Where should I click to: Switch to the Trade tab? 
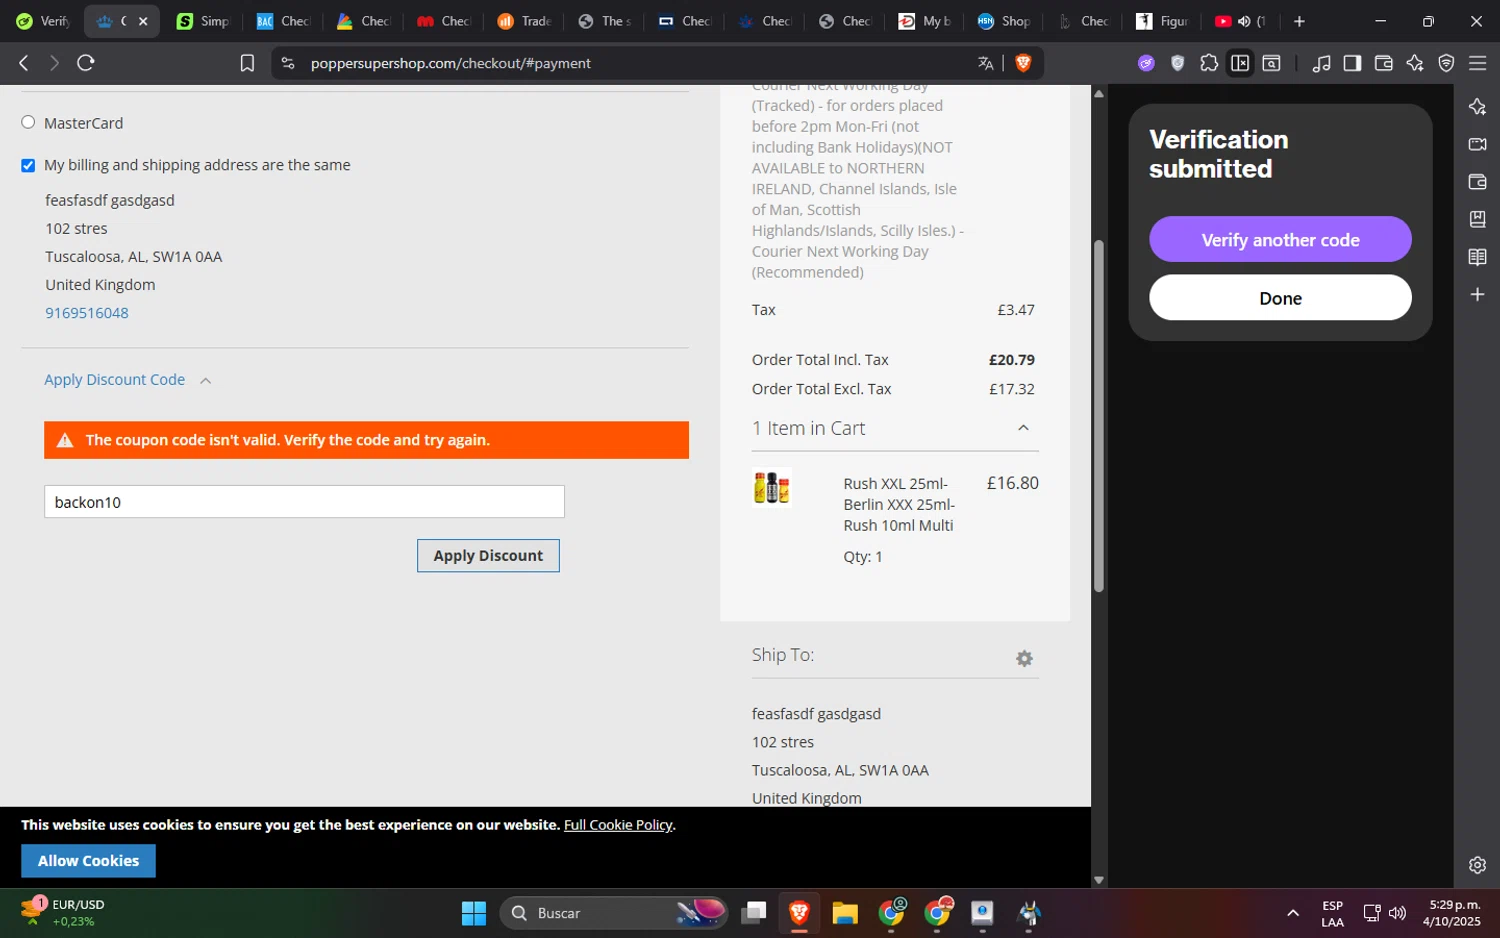(525, 21)
